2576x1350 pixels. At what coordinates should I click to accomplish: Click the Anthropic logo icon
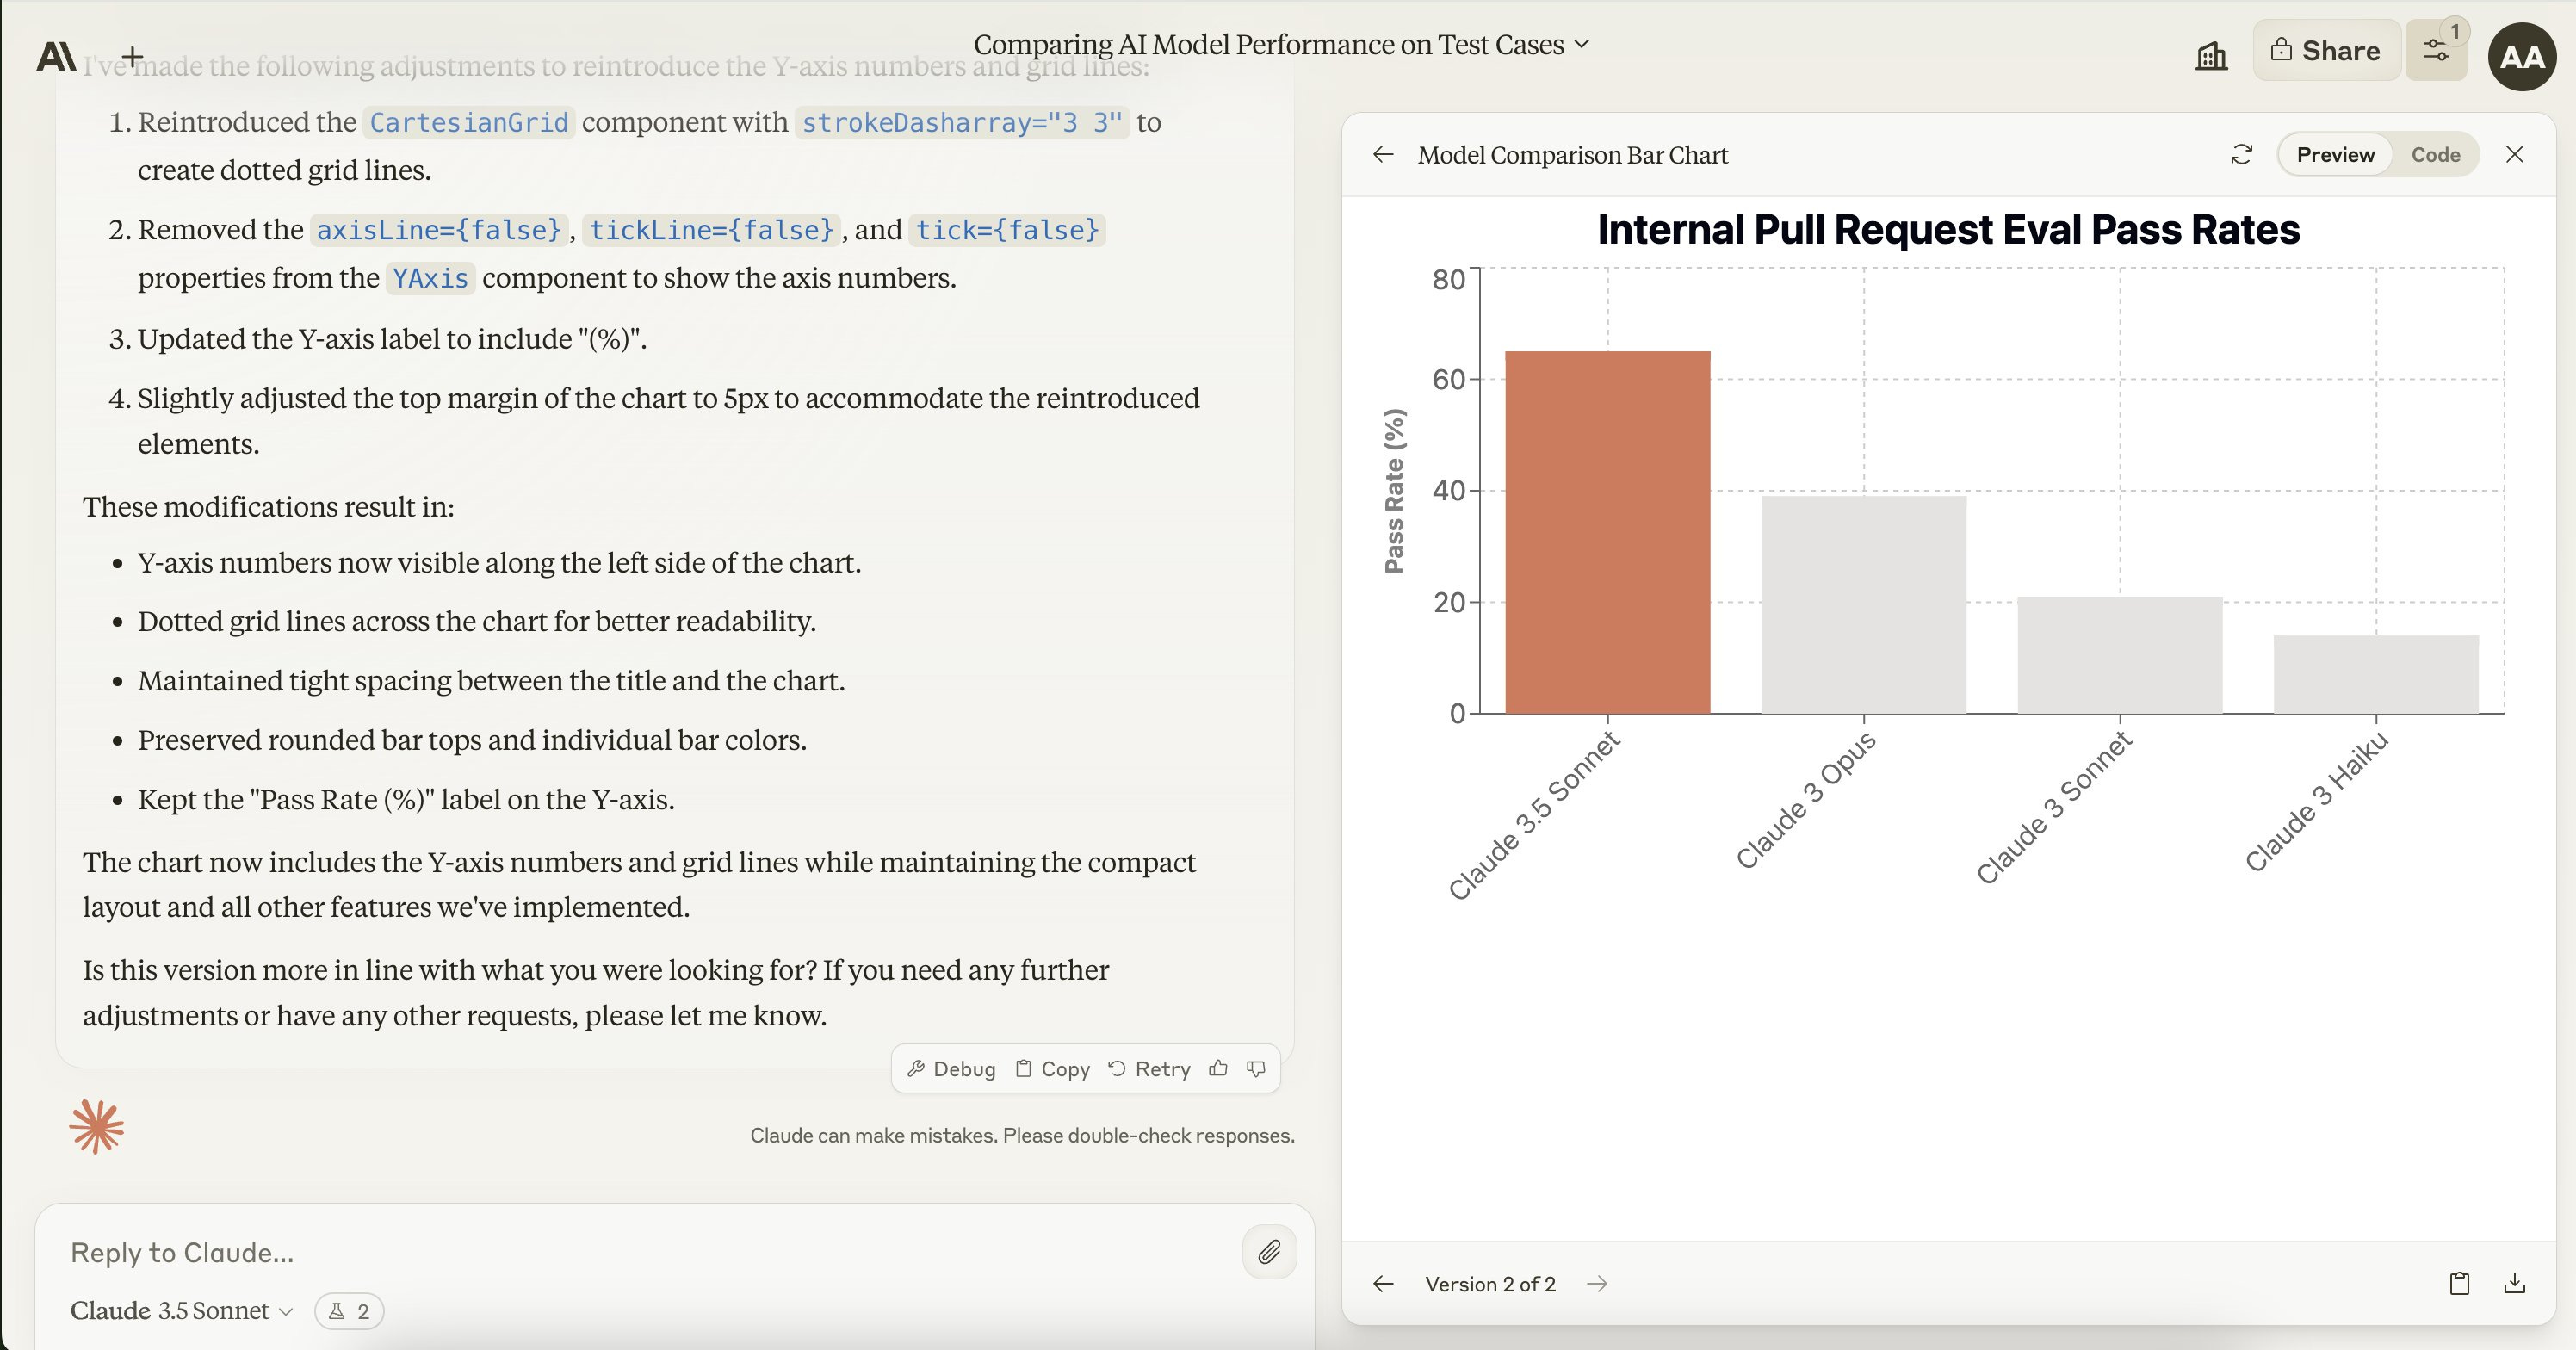coord(56,57)
